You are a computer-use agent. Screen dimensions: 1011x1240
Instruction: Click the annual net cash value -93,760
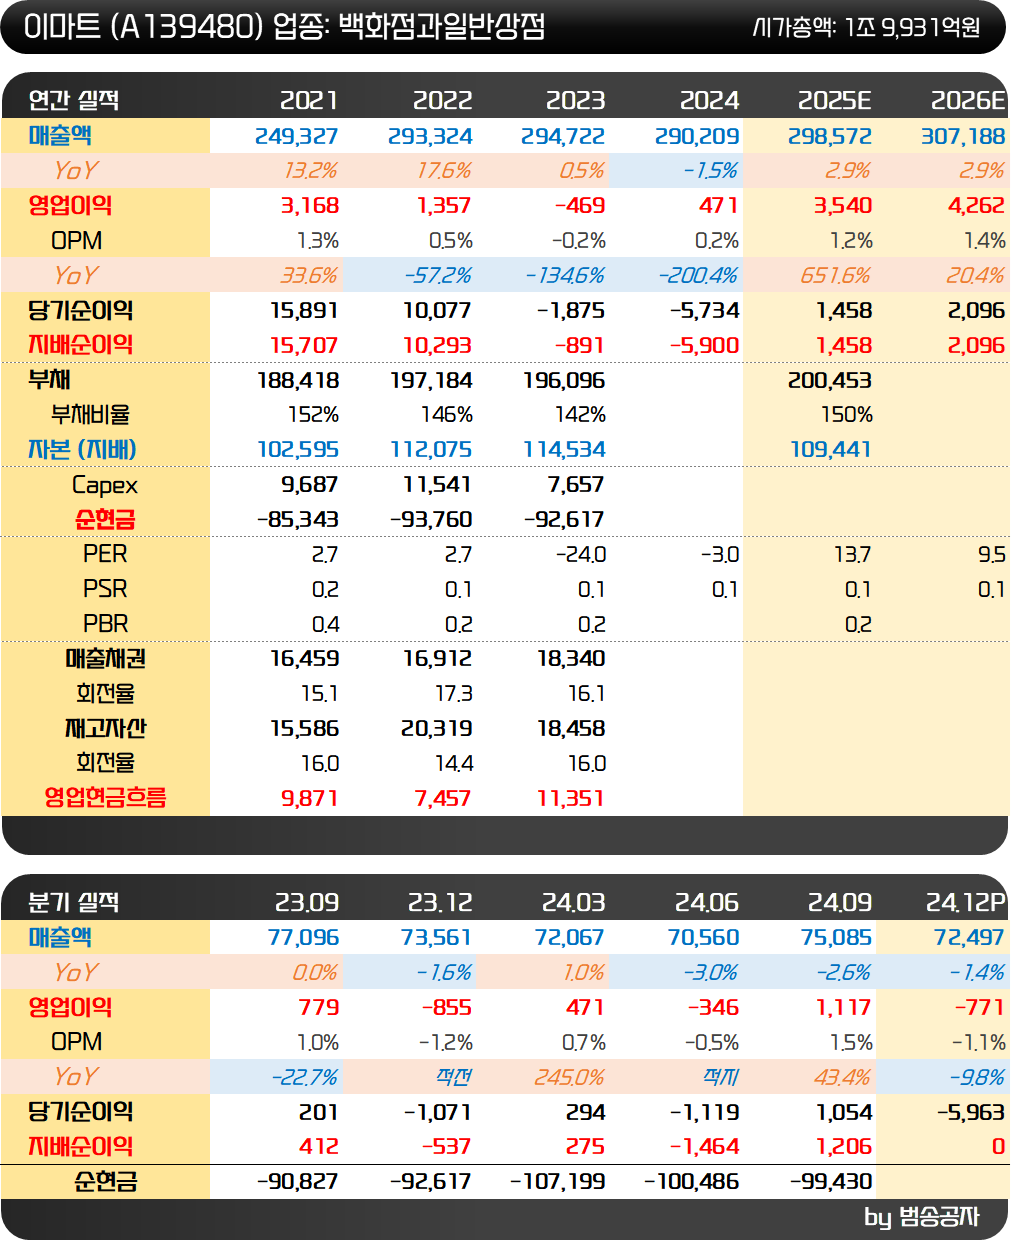pyautogui.click(x=430, y=519)
